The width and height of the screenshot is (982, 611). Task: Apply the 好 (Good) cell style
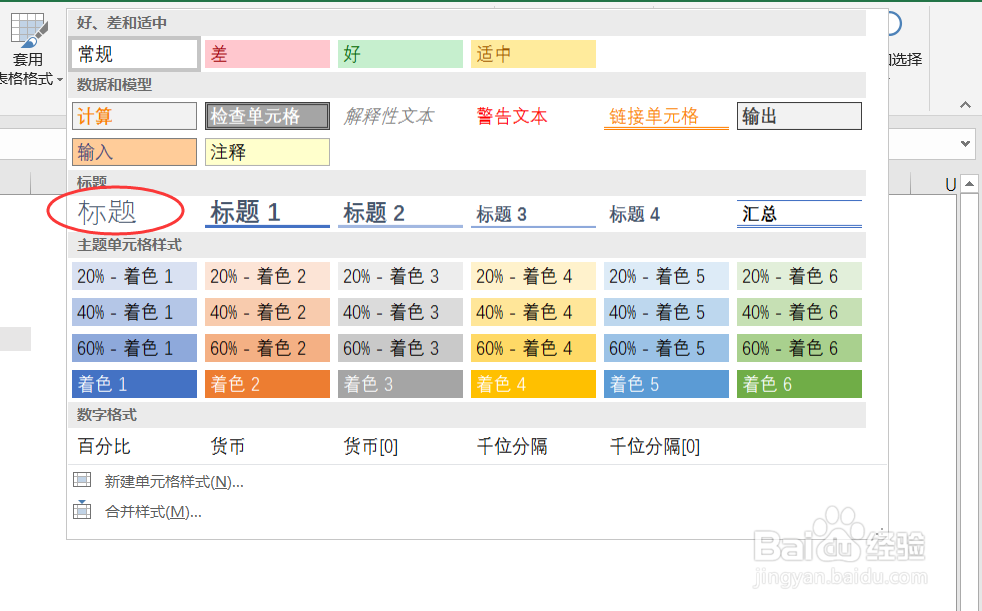tap(400, 53)
